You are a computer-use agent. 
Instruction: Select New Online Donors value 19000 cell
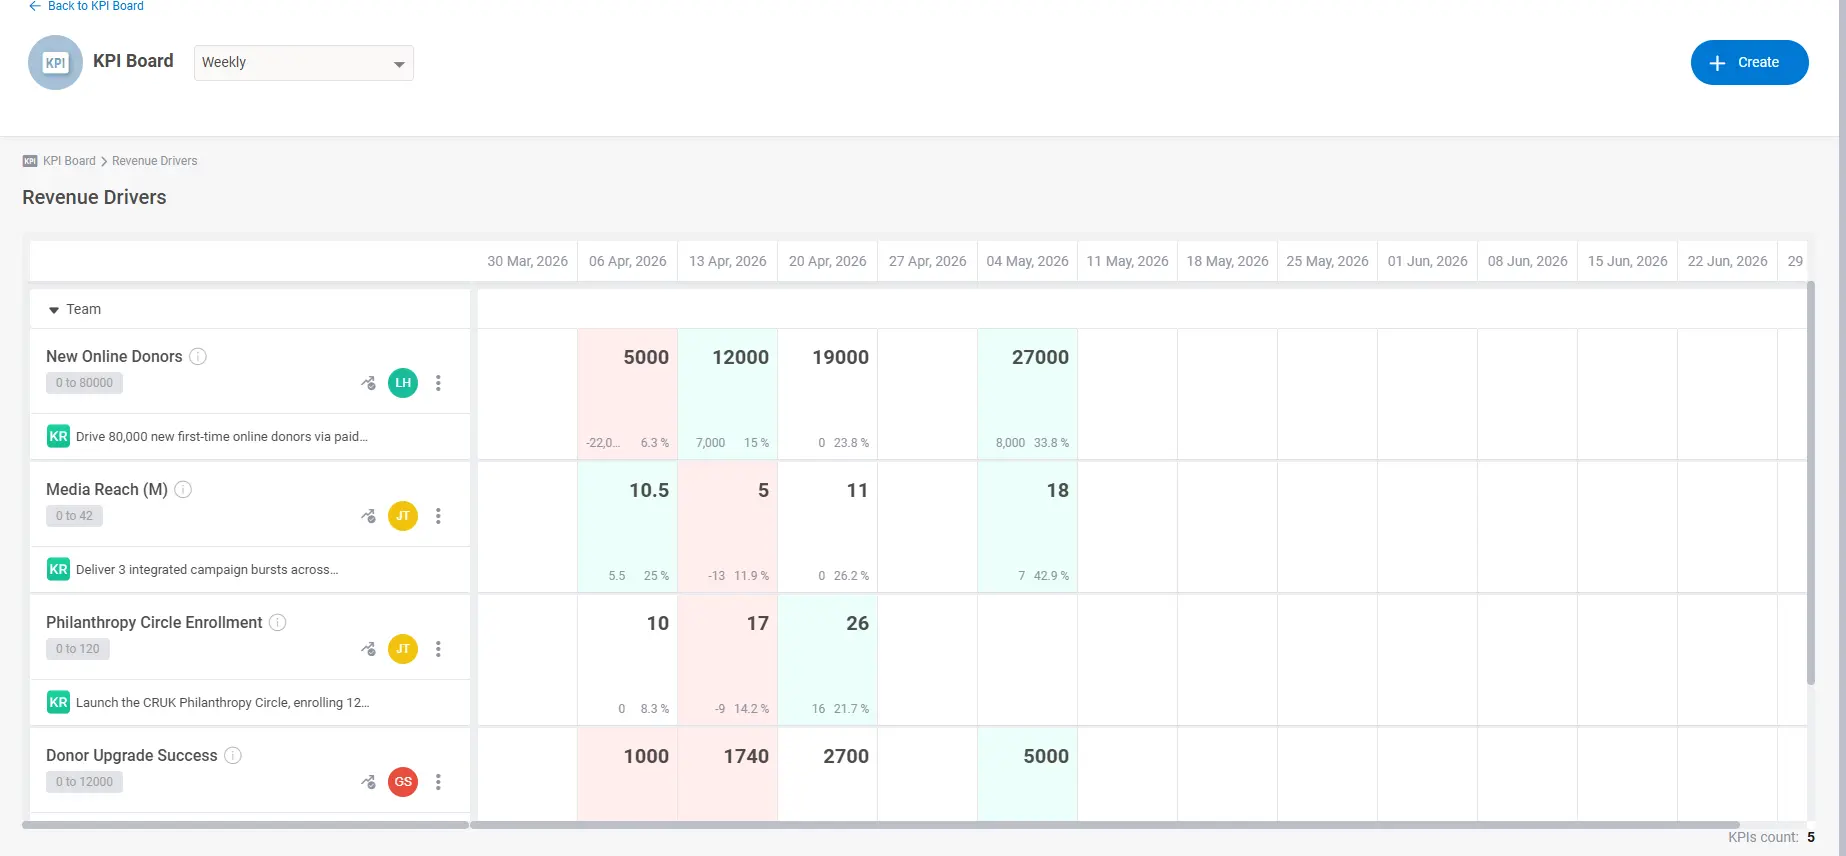828,394
